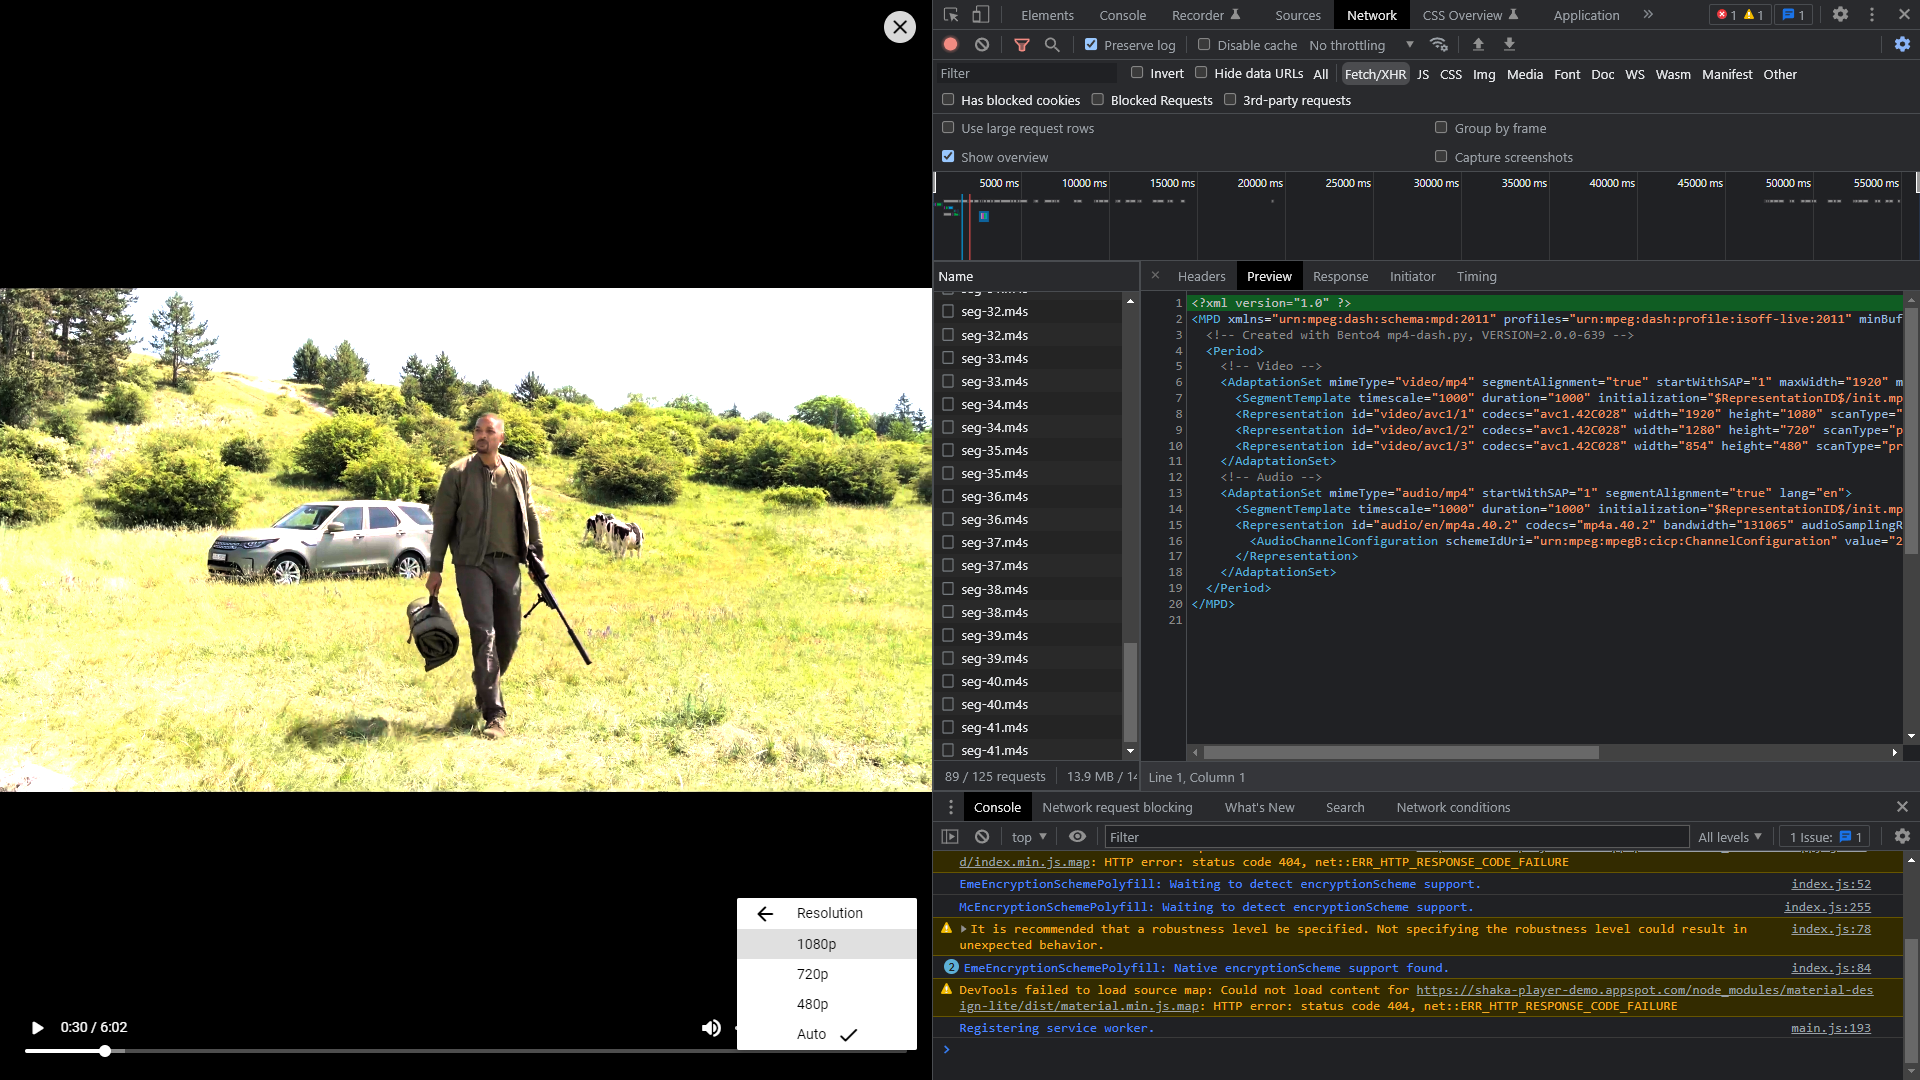Open index.js:52 source link
The width and height of the screenshot is (1920, 1080).
click(1830, 884)
